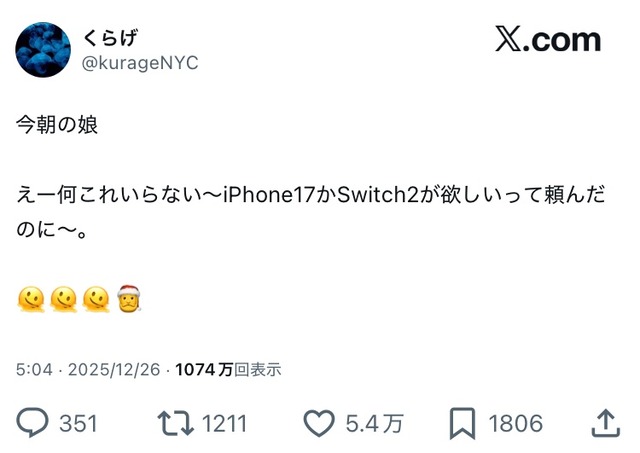Open the jellyfish profile avatar
Image resolution: width=640 pixels, height=453 pixels.
(x=43, y=50)
